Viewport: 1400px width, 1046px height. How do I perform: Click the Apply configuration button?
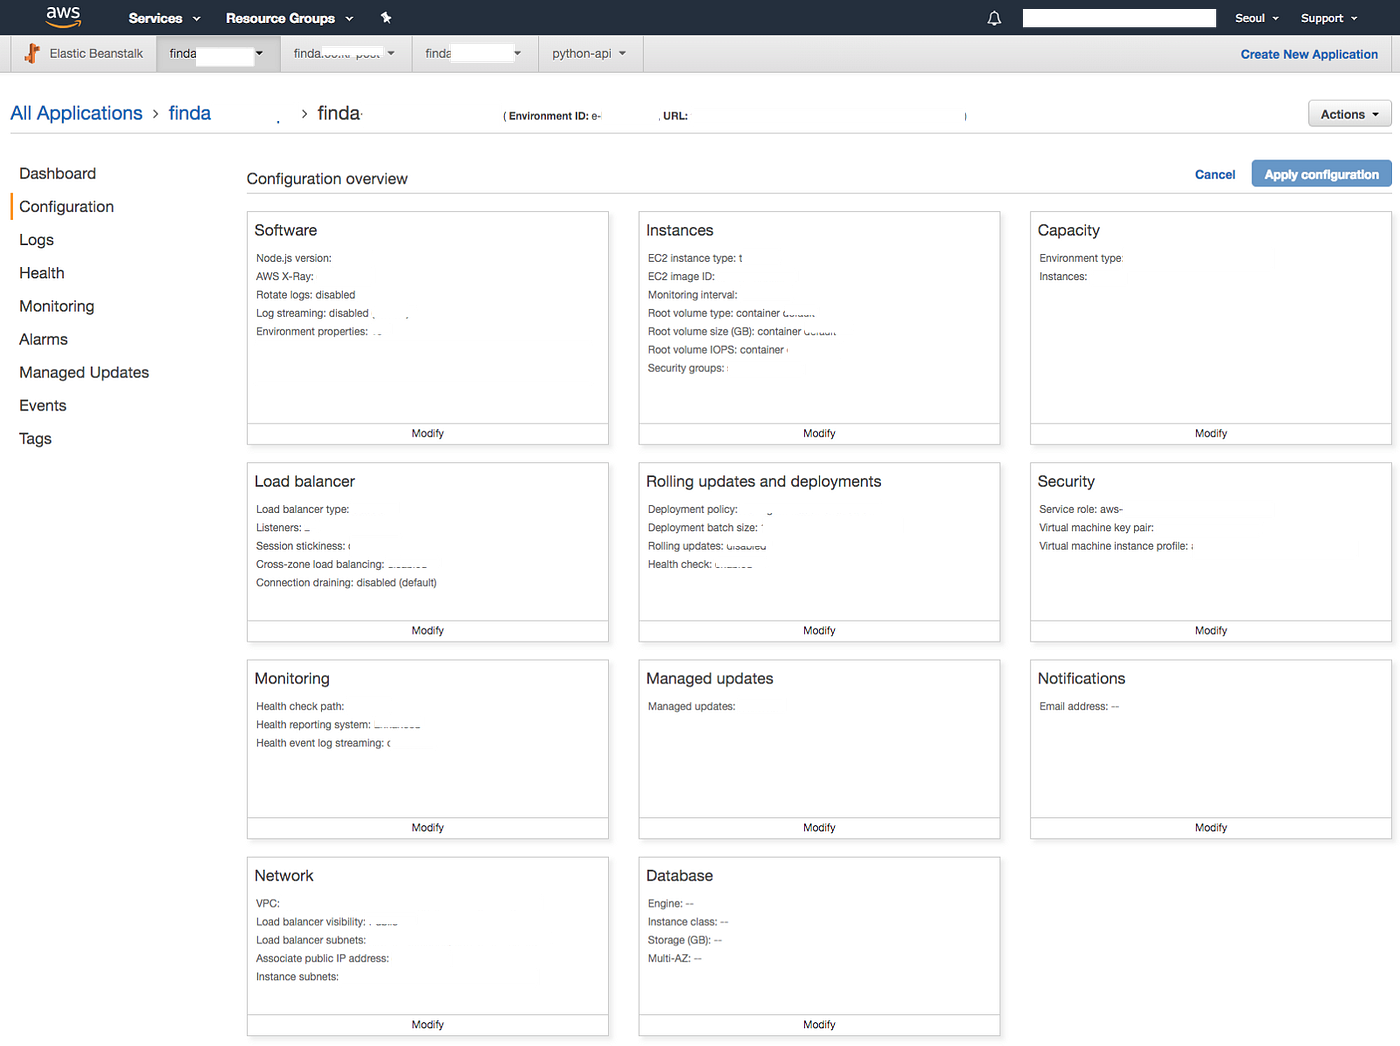[1321, 174]
